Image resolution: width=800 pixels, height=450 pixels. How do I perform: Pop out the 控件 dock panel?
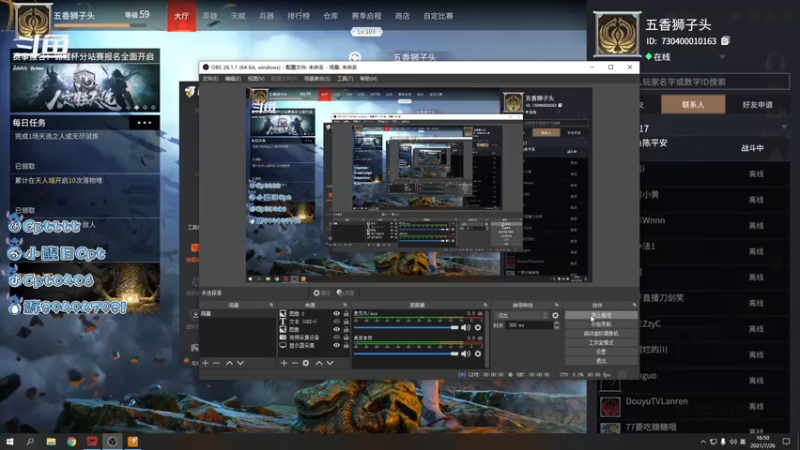(x=634, y=305)
